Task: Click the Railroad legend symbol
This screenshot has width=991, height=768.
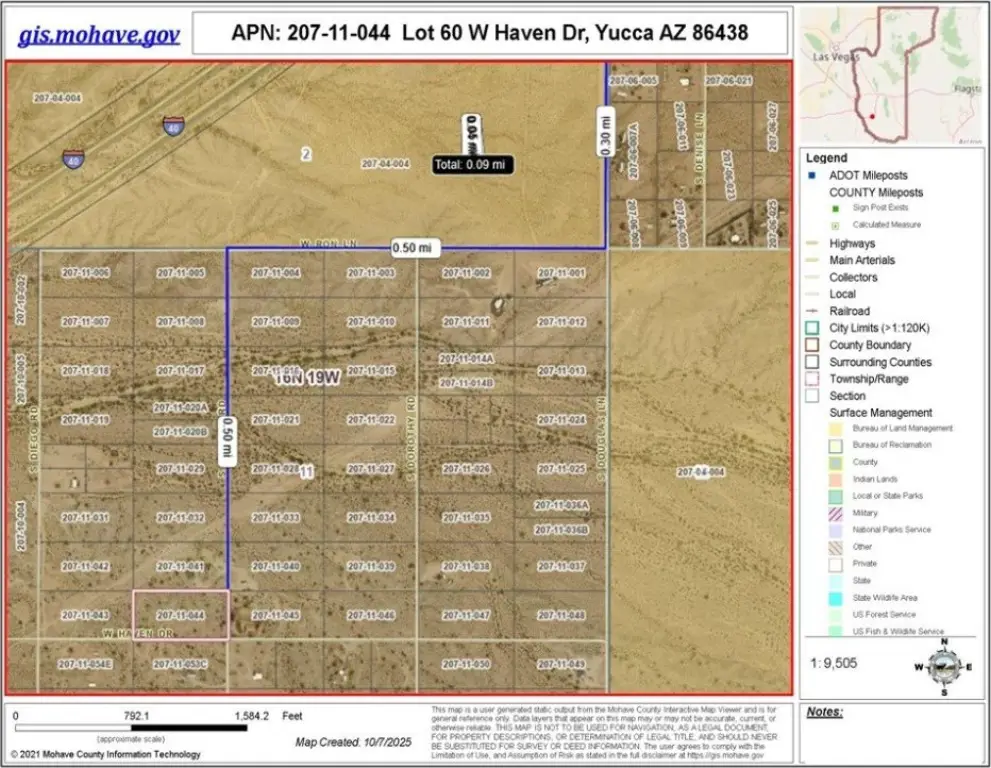Action: point(816,311)
